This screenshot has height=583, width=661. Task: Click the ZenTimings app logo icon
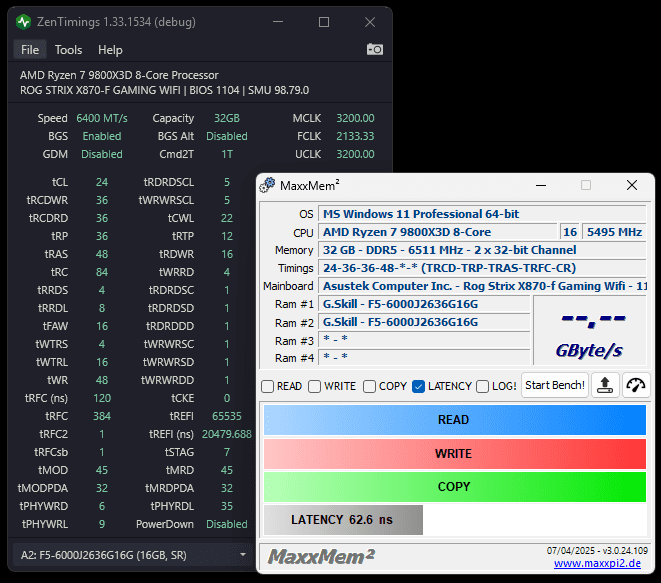coord(23,22)
